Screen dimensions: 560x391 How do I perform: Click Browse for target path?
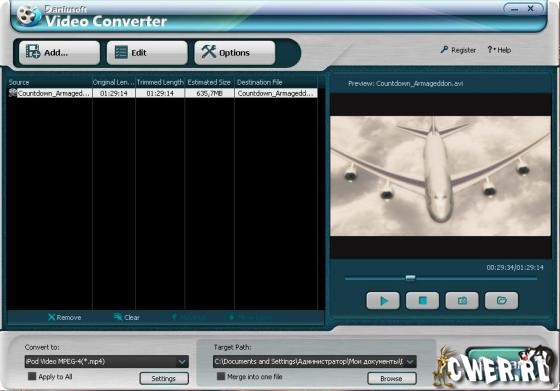pos(392,378)
